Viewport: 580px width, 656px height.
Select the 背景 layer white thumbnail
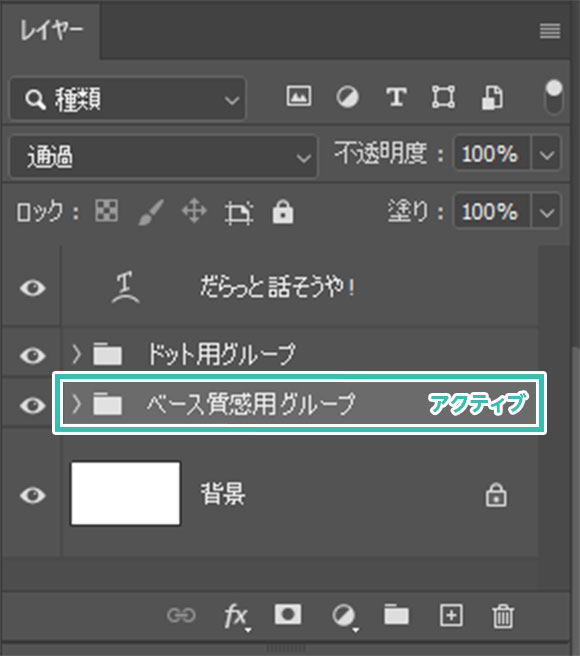tap(126, 494)
